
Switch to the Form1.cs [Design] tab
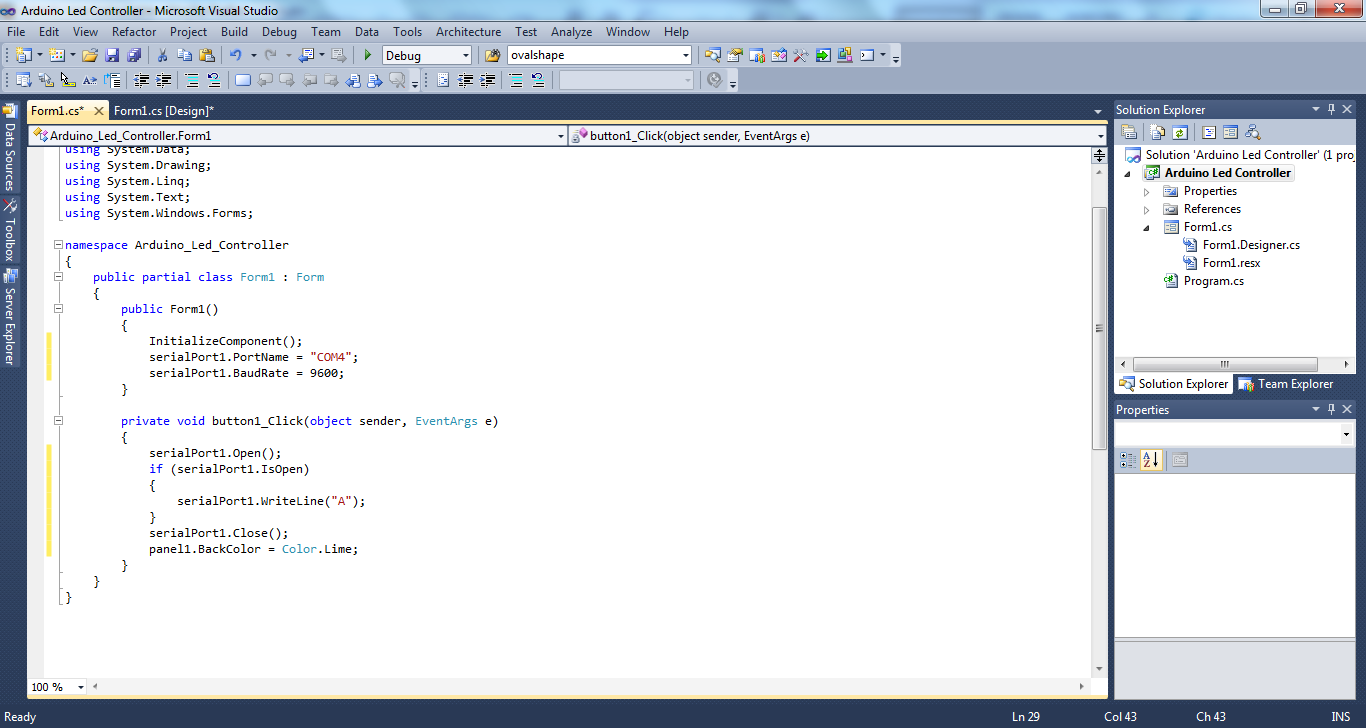[164, 111]
